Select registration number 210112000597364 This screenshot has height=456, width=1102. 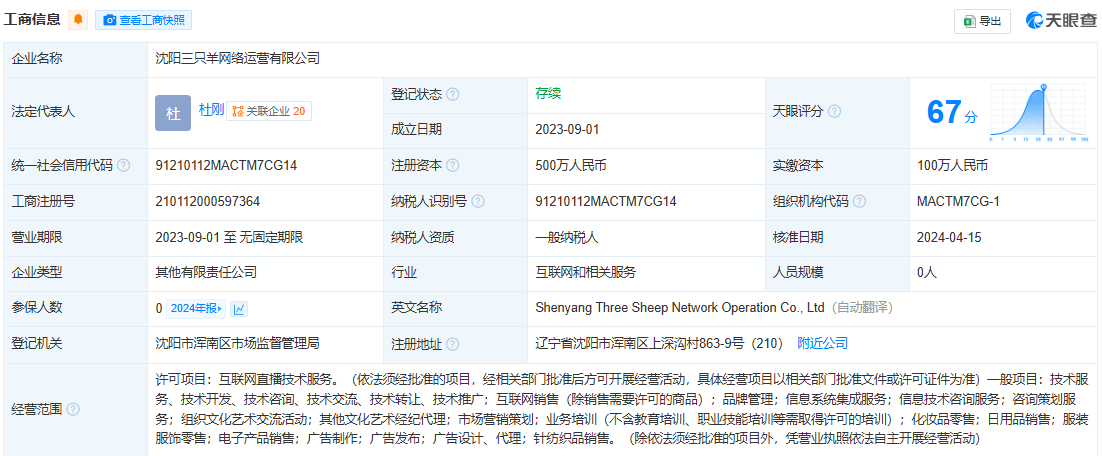tap(208, 202)
